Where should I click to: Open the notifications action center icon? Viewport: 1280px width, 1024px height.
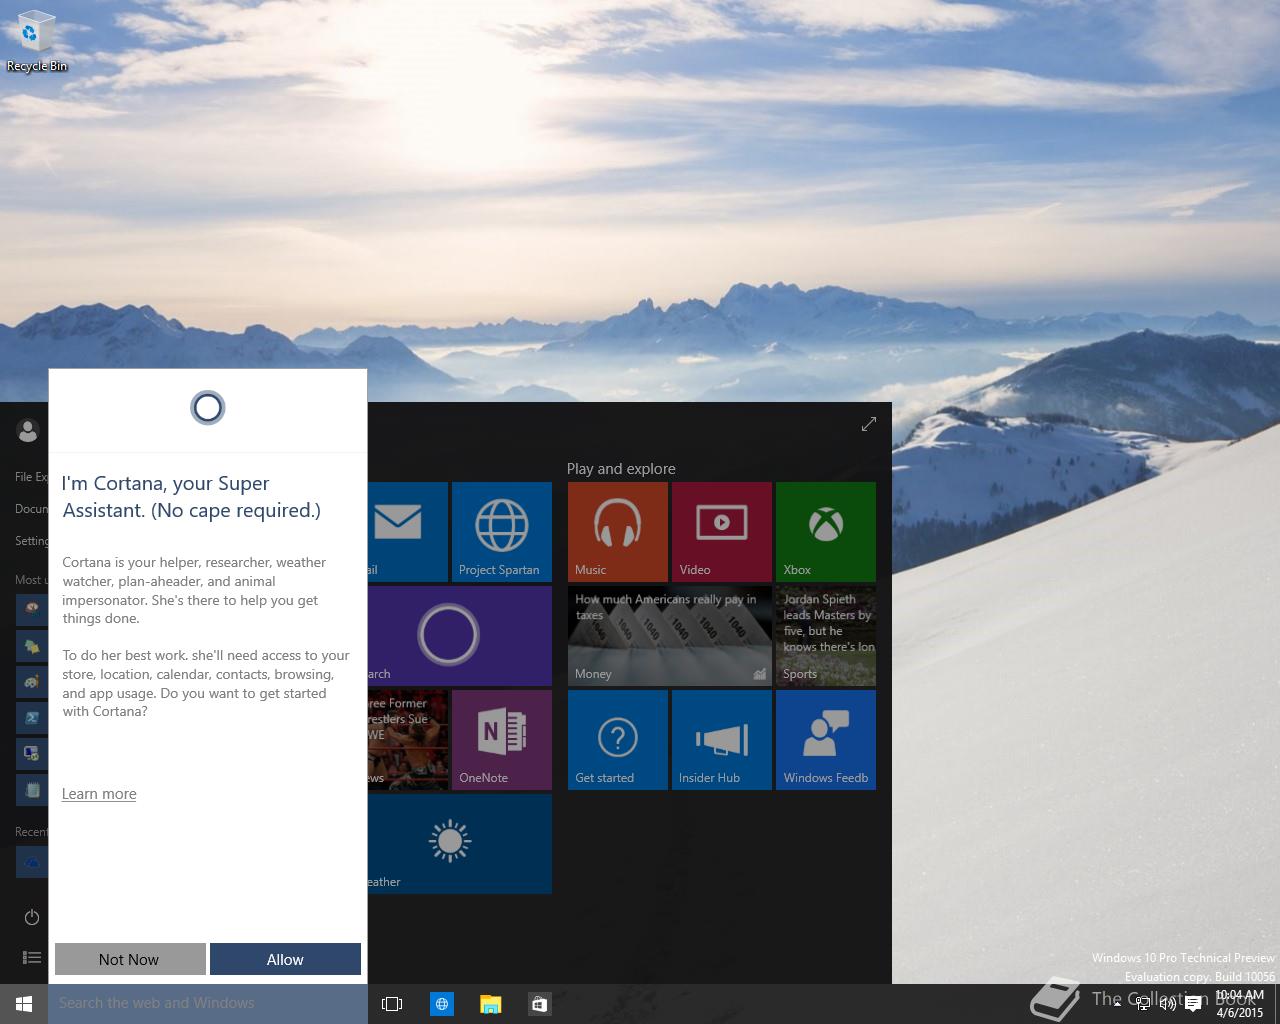(1193, 1004)
